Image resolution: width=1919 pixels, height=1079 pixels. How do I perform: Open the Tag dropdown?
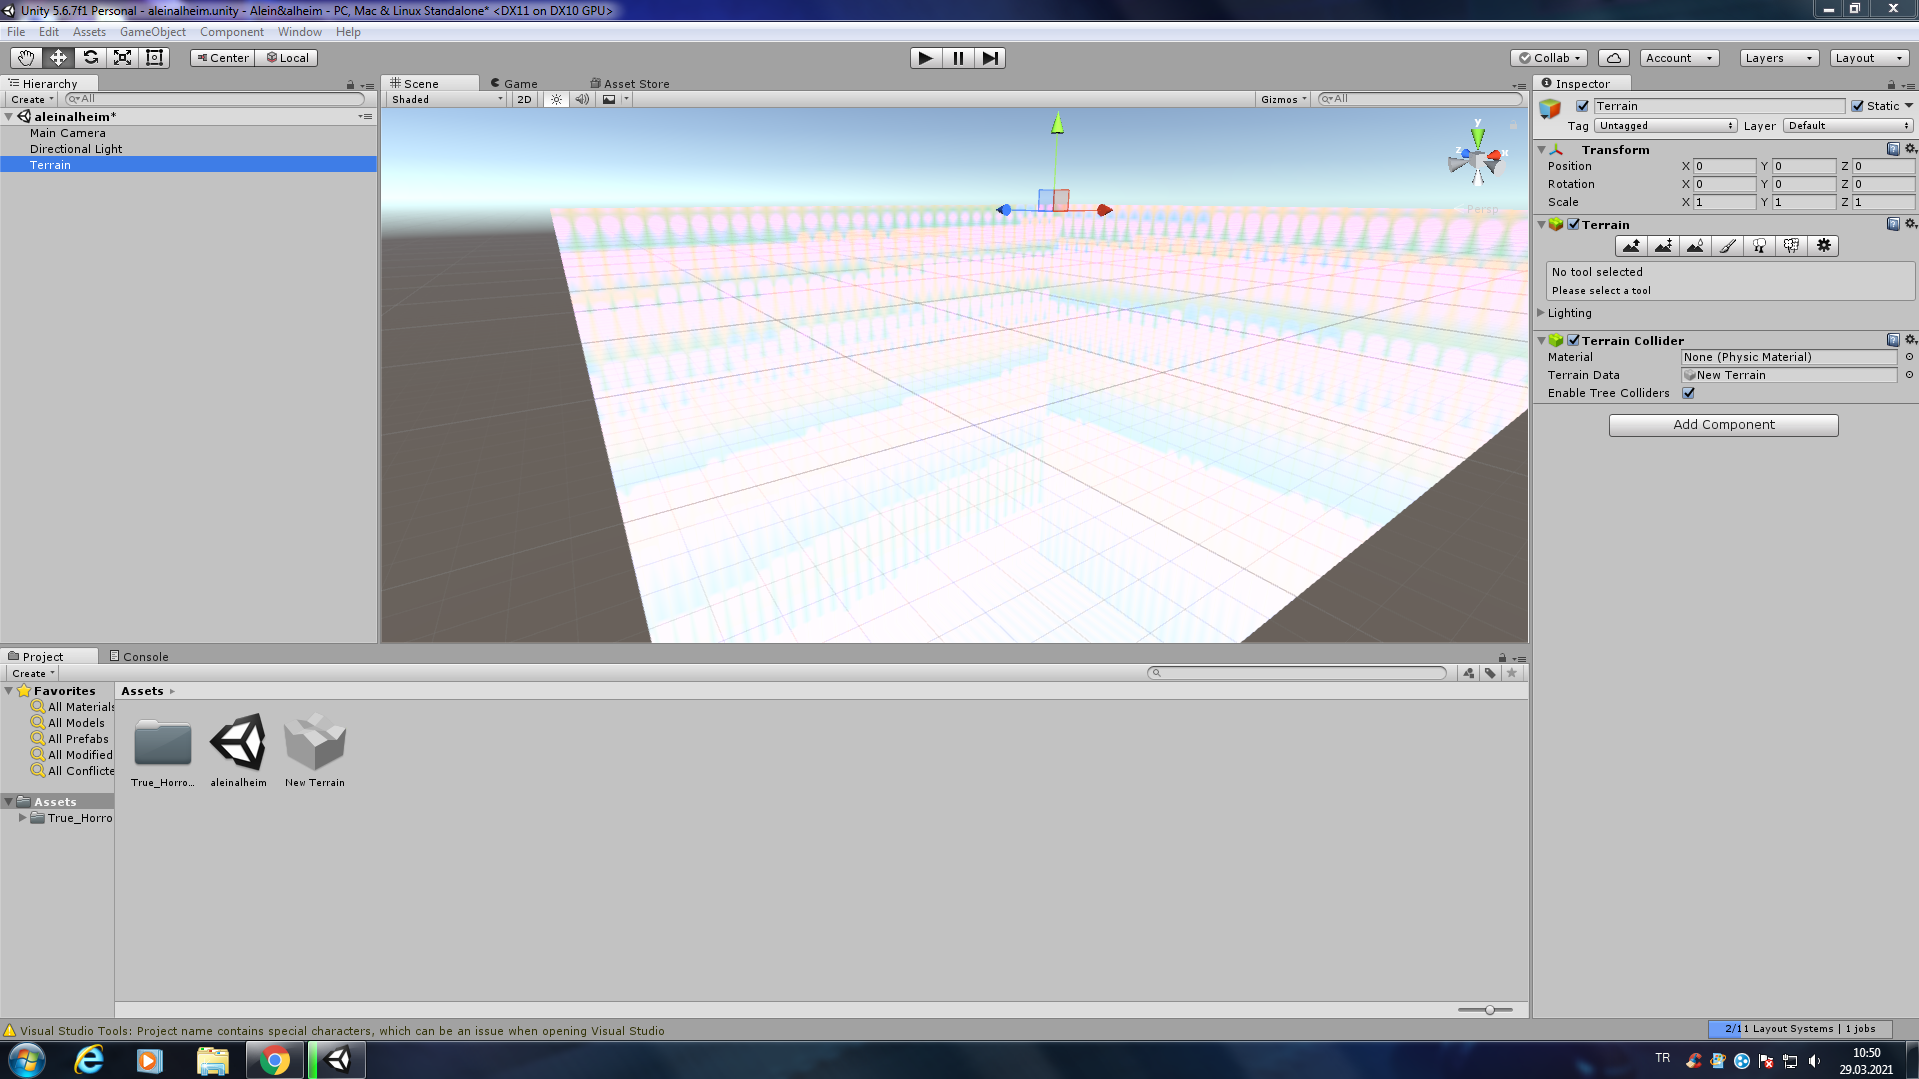pyautogui.click(x=1665, y=126)
